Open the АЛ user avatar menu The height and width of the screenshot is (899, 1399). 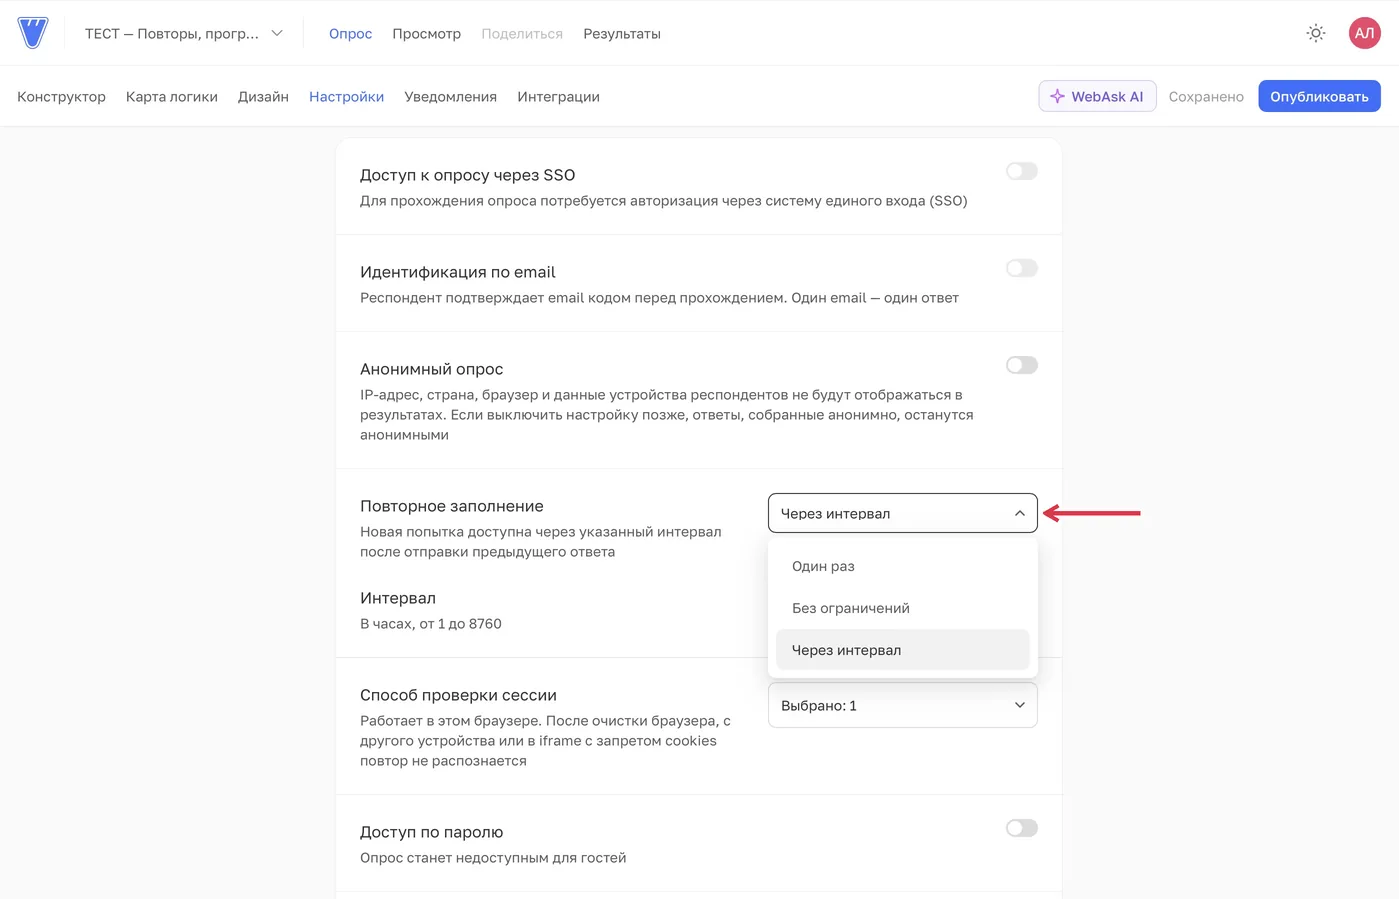coord(1364,33)
